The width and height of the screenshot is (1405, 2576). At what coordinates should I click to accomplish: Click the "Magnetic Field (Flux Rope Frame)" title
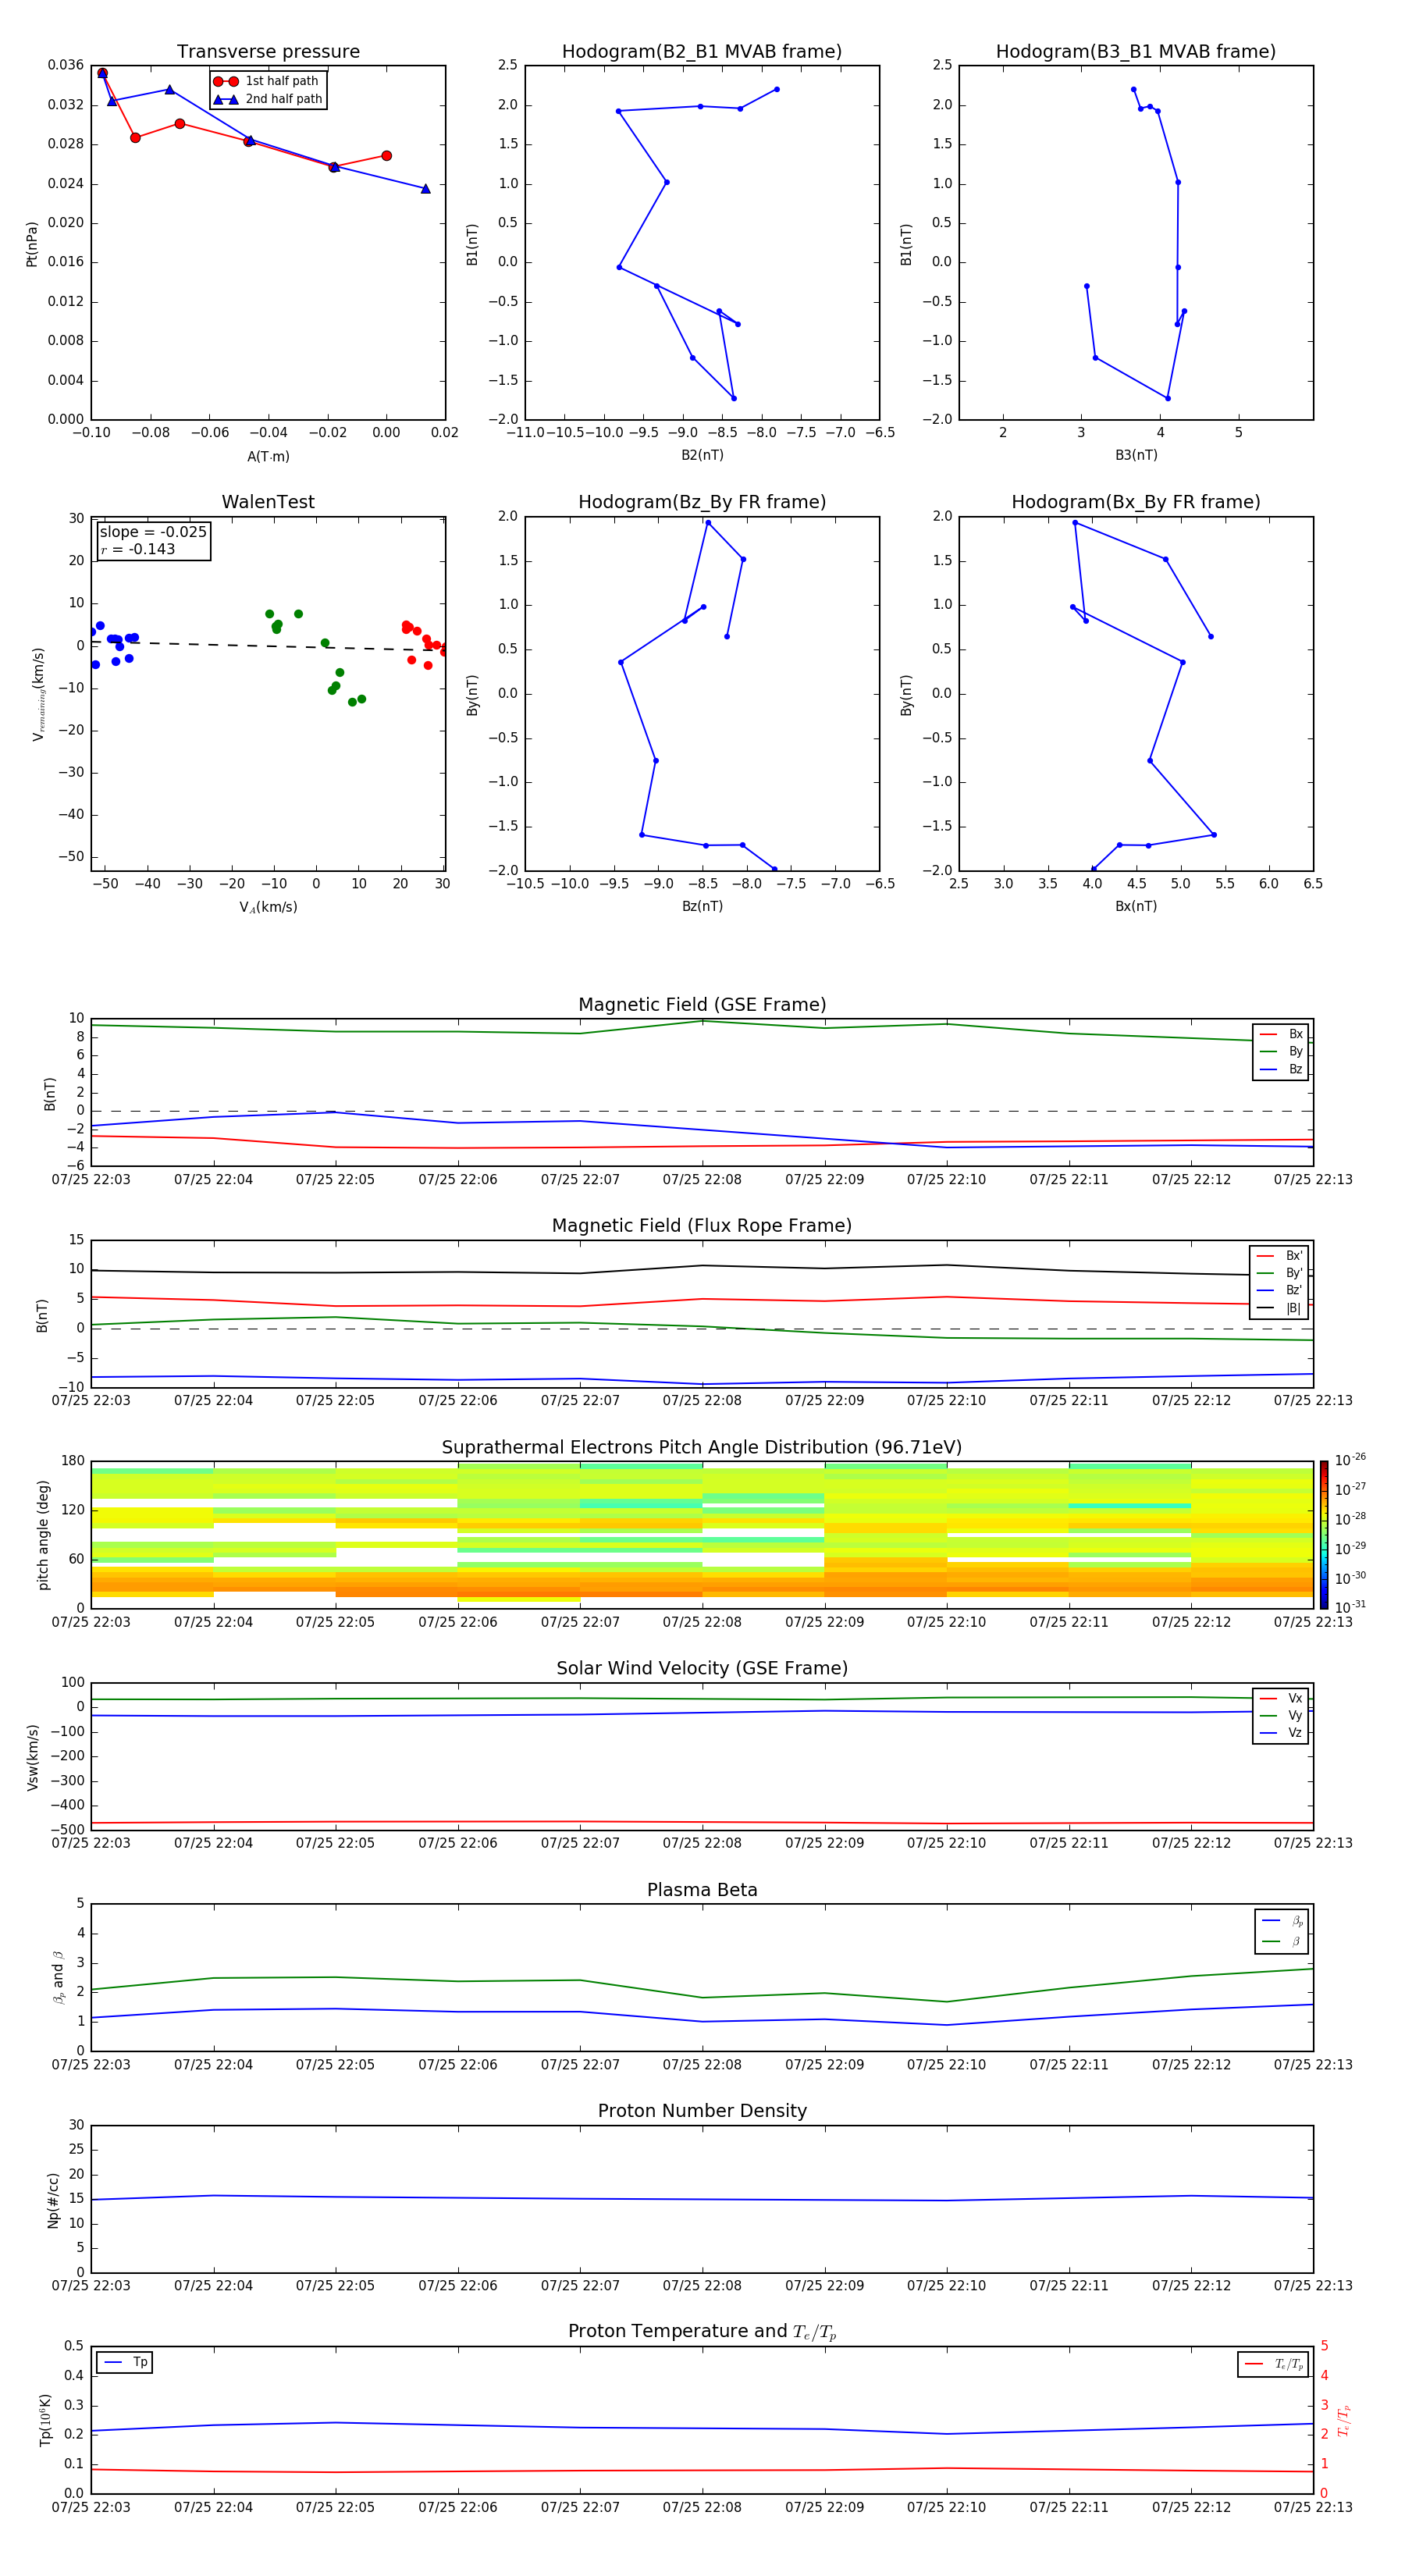click(702, 1225)
